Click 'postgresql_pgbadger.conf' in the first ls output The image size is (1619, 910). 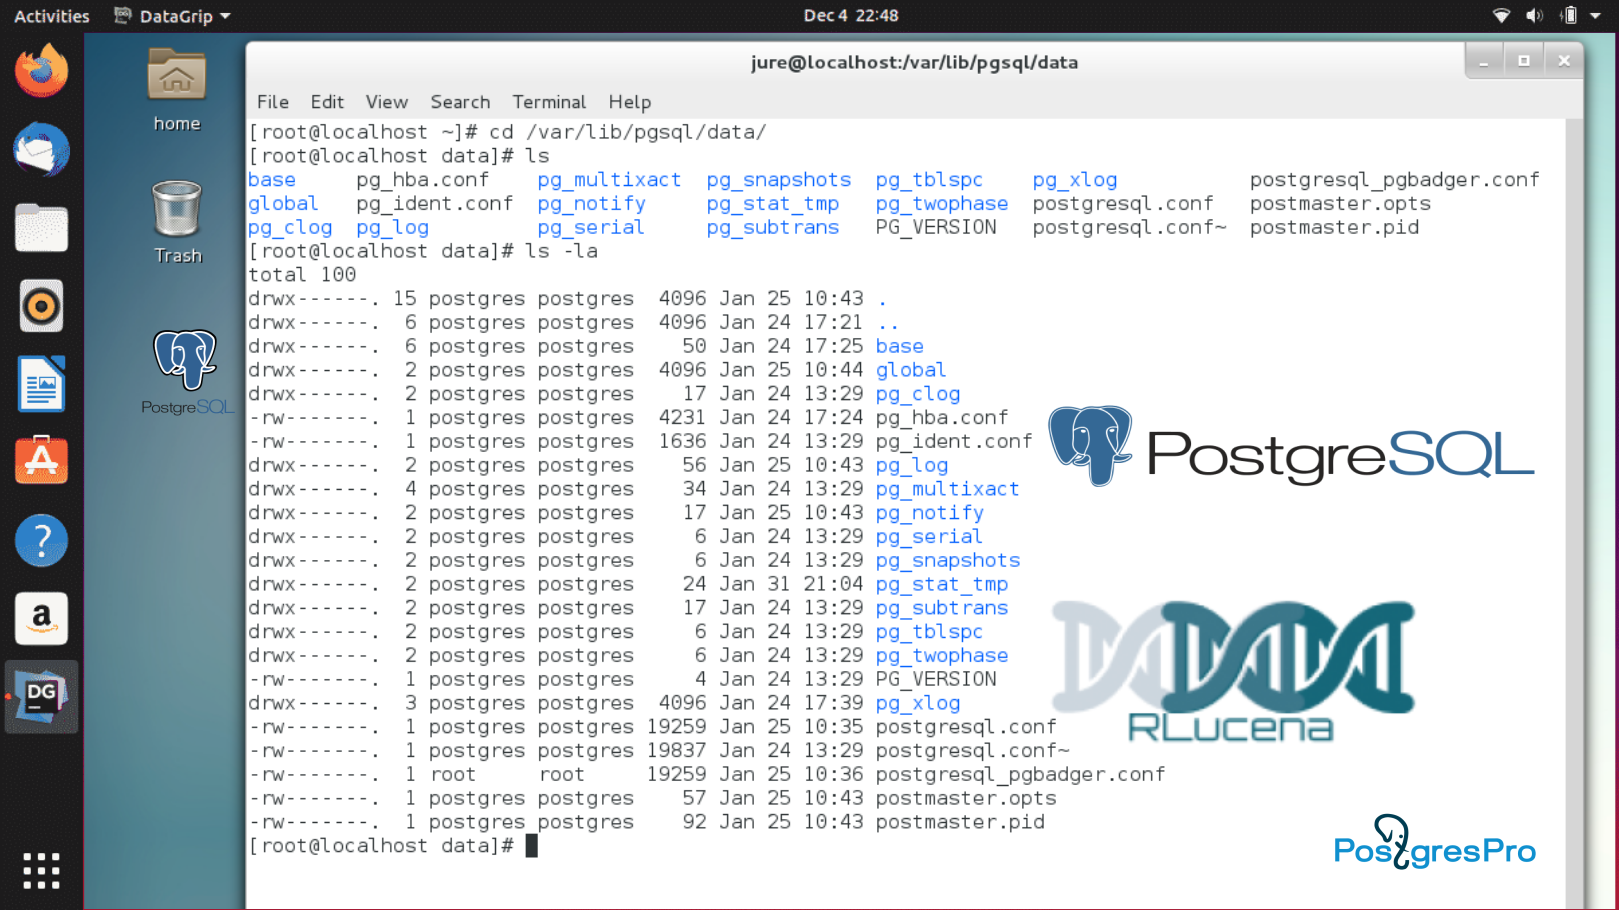pos(1394,180)
